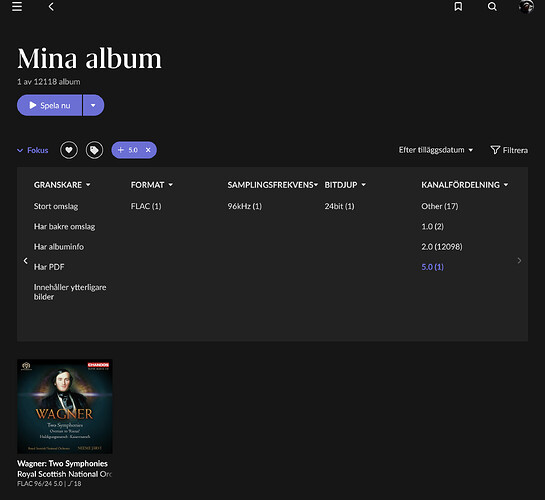Open the hamburger navigation menu
The image size is (545, 500).
point(17,6)
